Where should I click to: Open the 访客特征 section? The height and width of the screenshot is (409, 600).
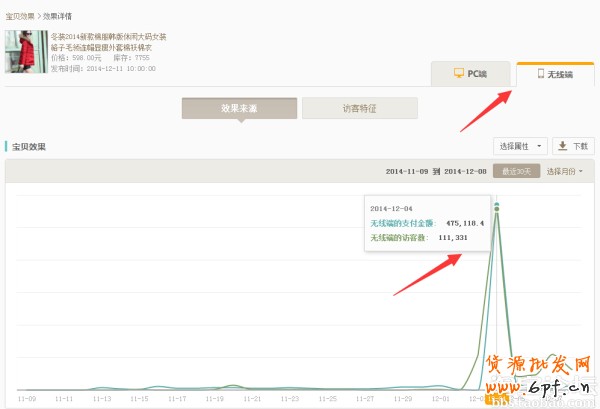[359, 108]
